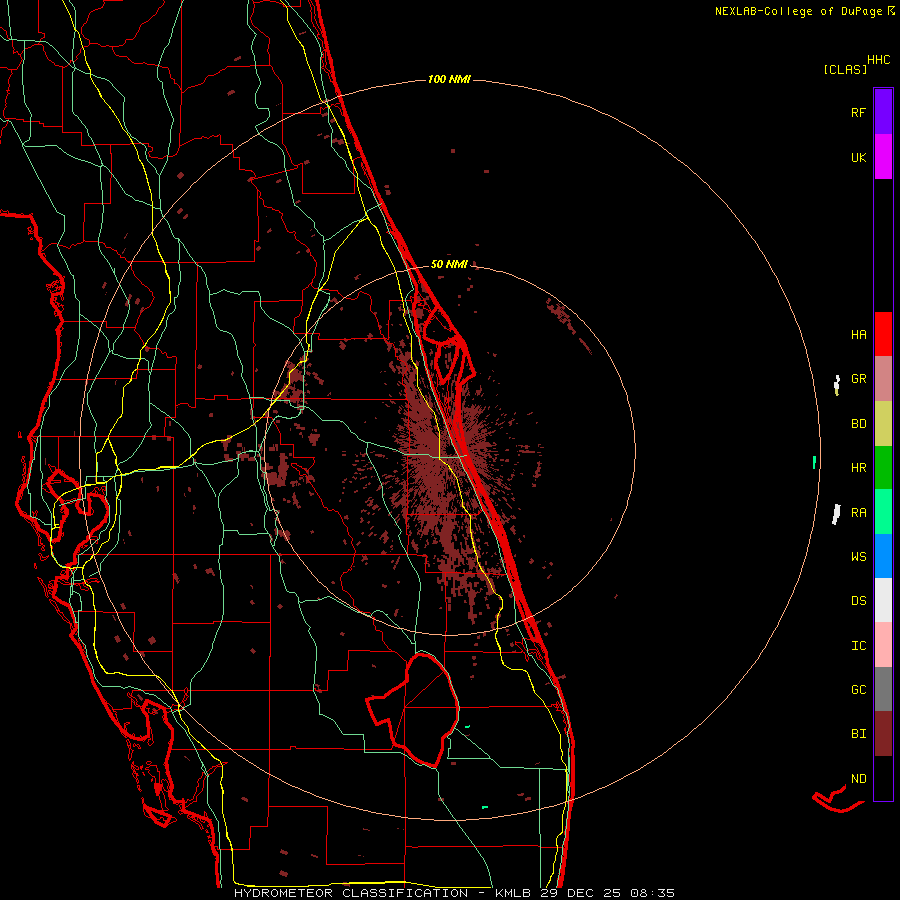900x900 pixels.
Task: Click the RA legend label text
Action: pos(858,512)
